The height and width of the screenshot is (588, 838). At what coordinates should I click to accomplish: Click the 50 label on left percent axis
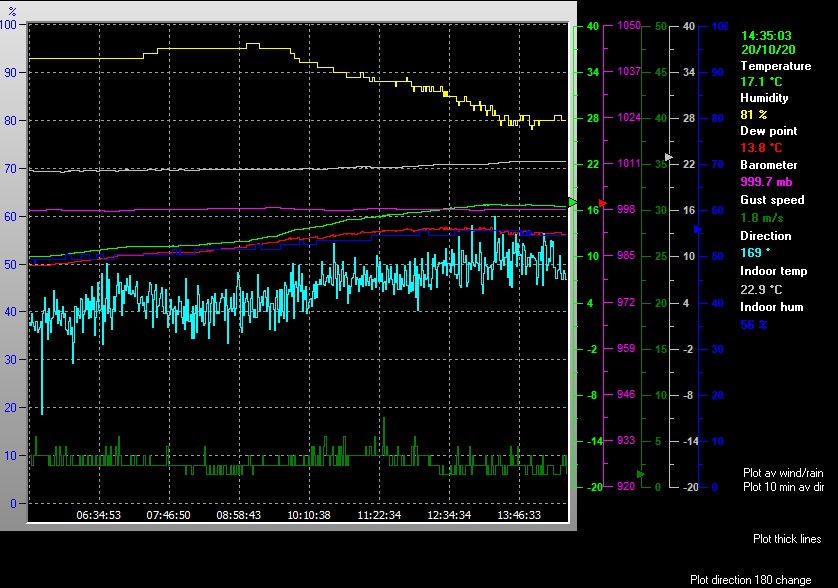[x=11, y=265]
